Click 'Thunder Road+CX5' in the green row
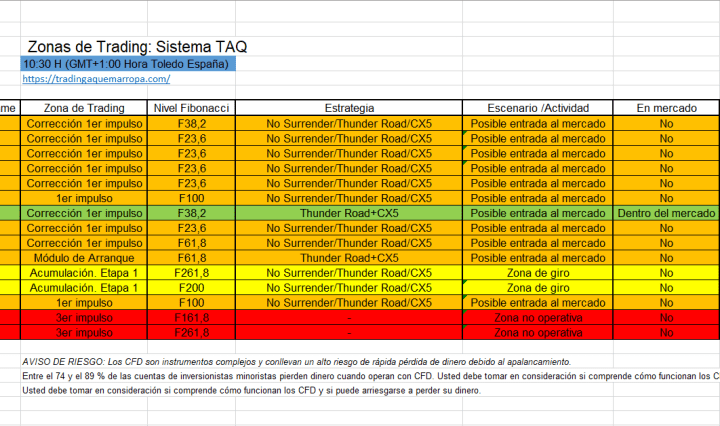Screen dimensions: 720x426 pos(349,214)
